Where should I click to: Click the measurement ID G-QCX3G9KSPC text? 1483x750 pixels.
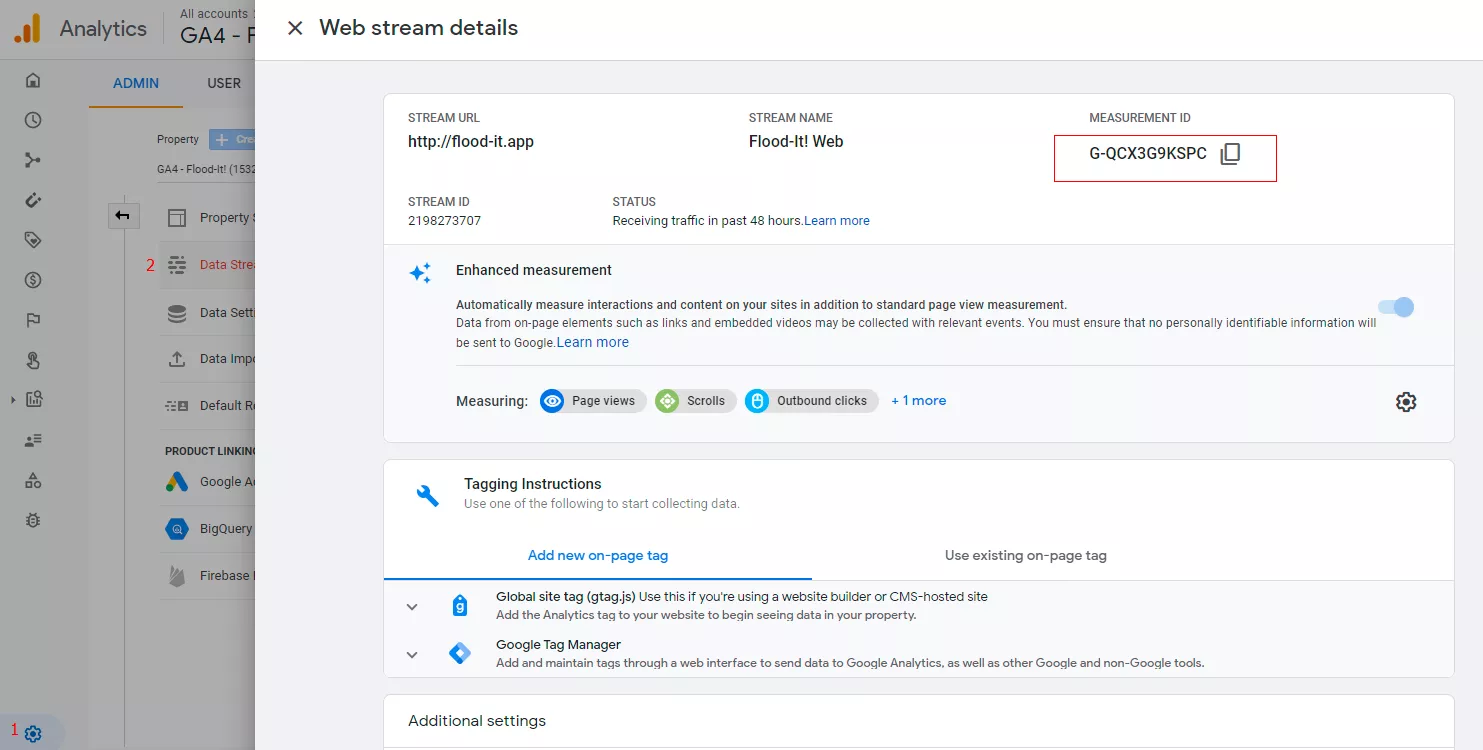coord(1148,154)
